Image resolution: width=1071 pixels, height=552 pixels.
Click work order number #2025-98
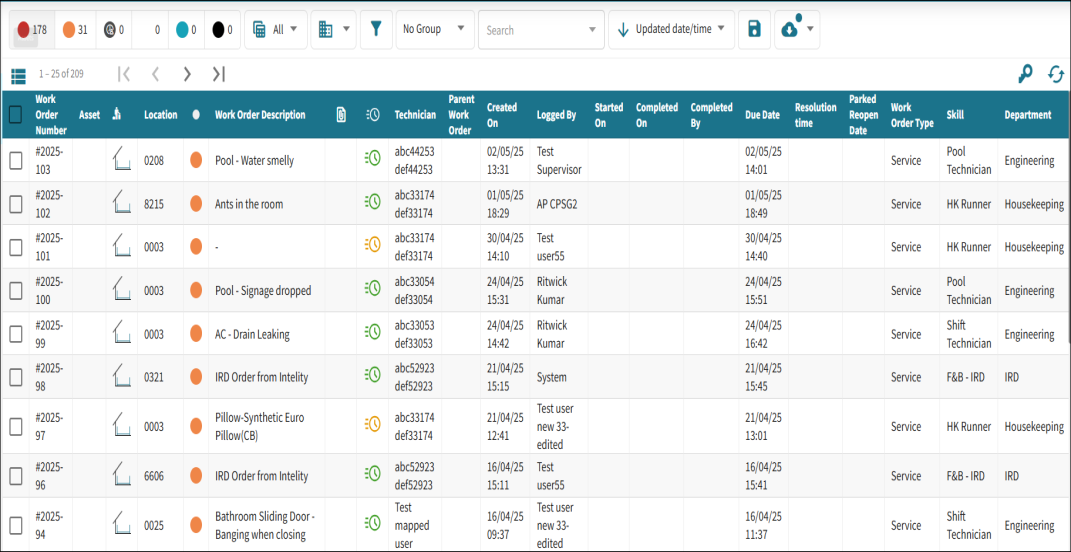[x=49, y=377]
